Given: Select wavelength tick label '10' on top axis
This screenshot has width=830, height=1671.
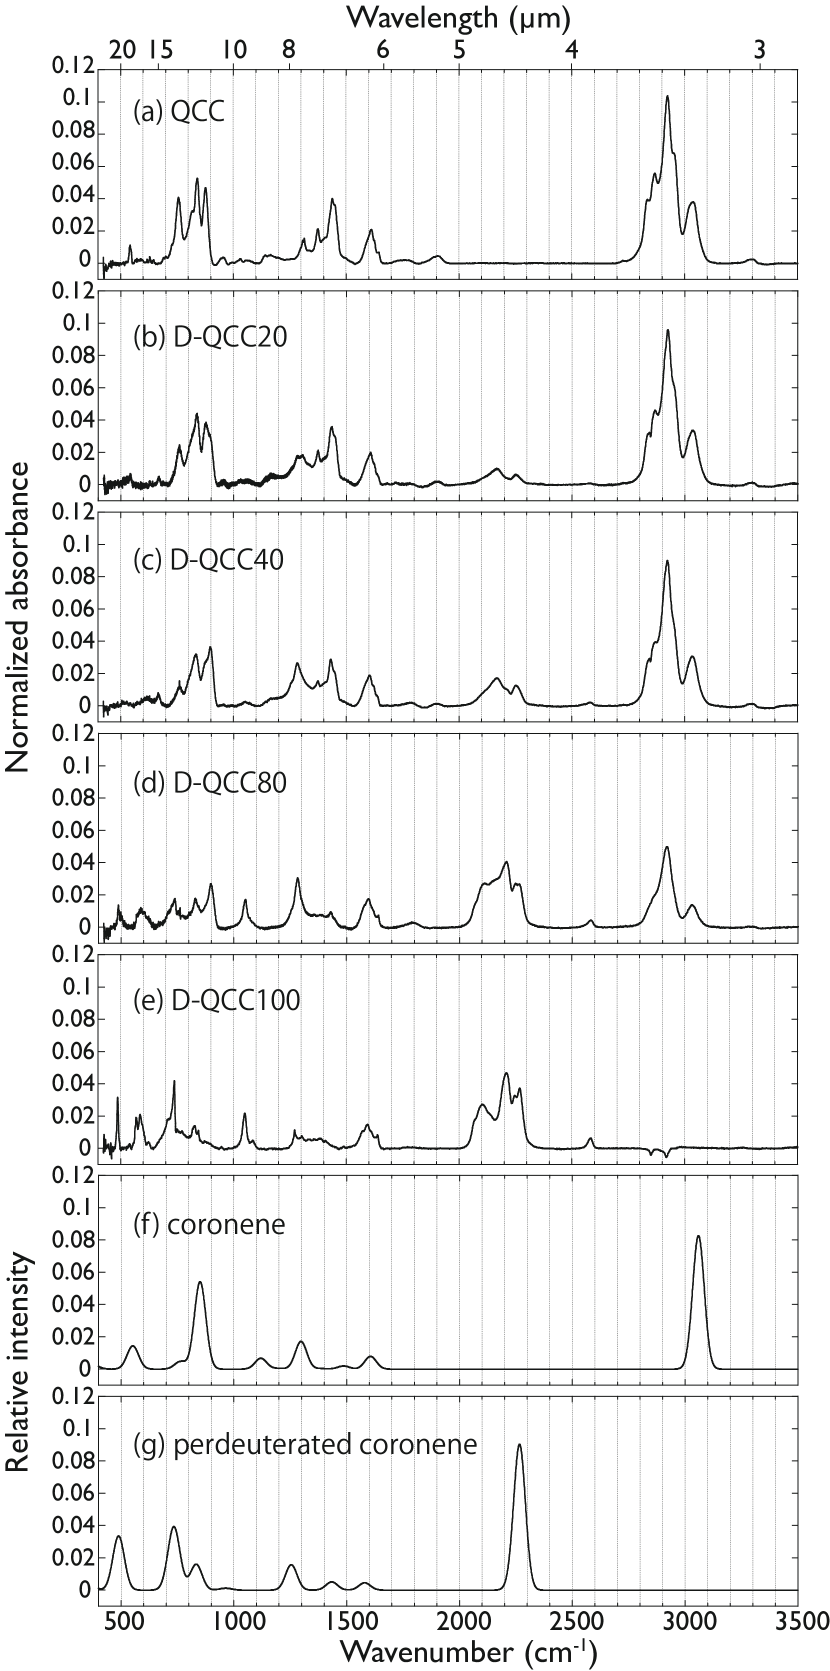Looking at the screenshot, I should tap(233, 50).
